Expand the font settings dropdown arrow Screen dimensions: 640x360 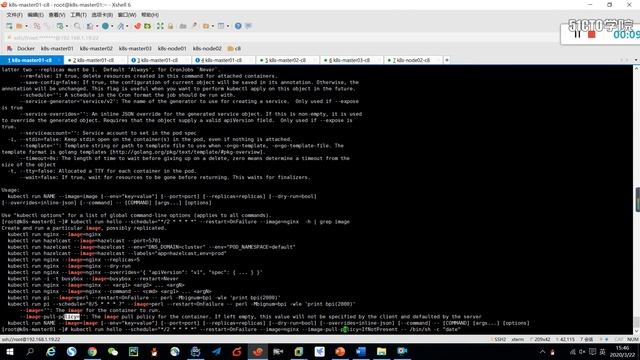click(127, 26)
